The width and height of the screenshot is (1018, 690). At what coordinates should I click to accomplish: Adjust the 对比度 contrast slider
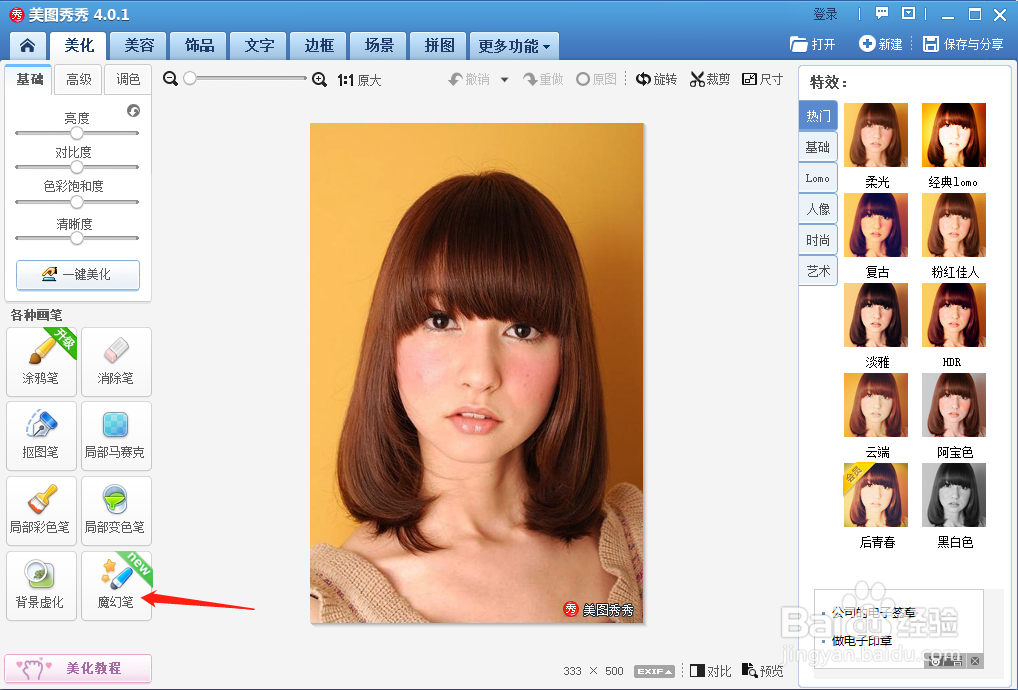click(x=77, y=167)
